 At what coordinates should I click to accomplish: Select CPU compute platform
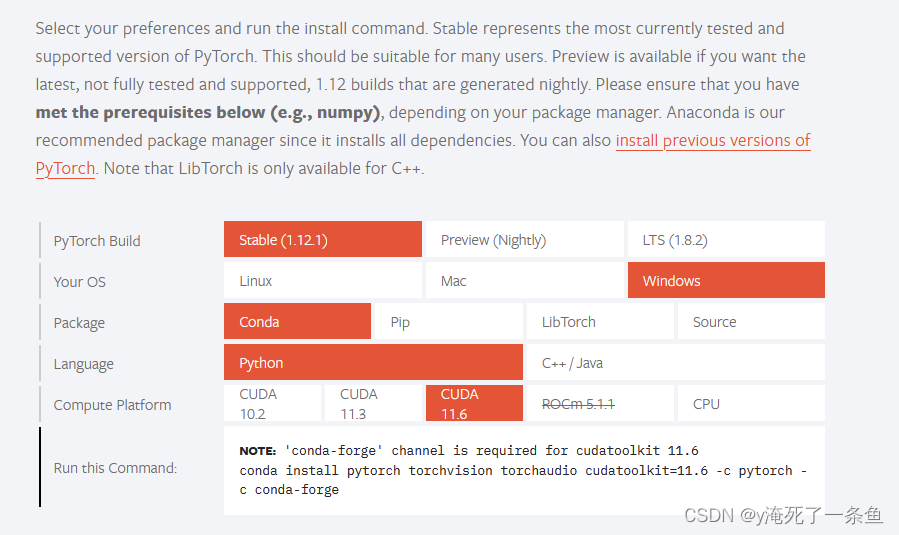pyautogui.click(x=752, y=404)
